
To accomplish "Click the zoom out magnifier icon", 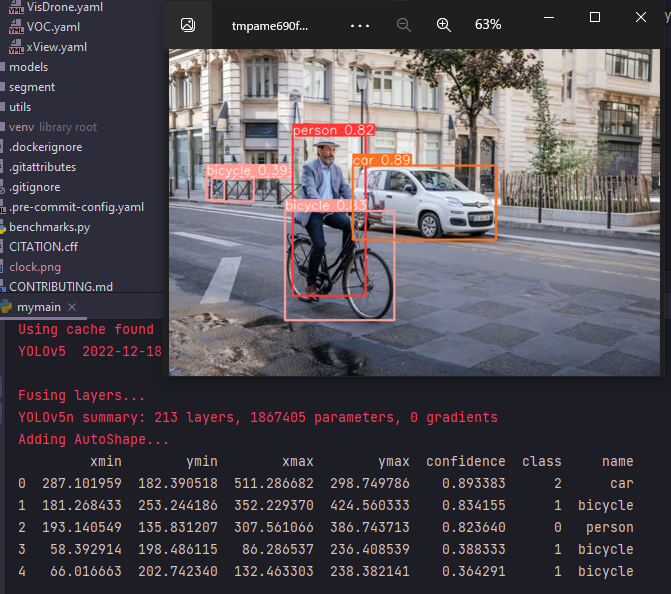I will coord(404,25).
